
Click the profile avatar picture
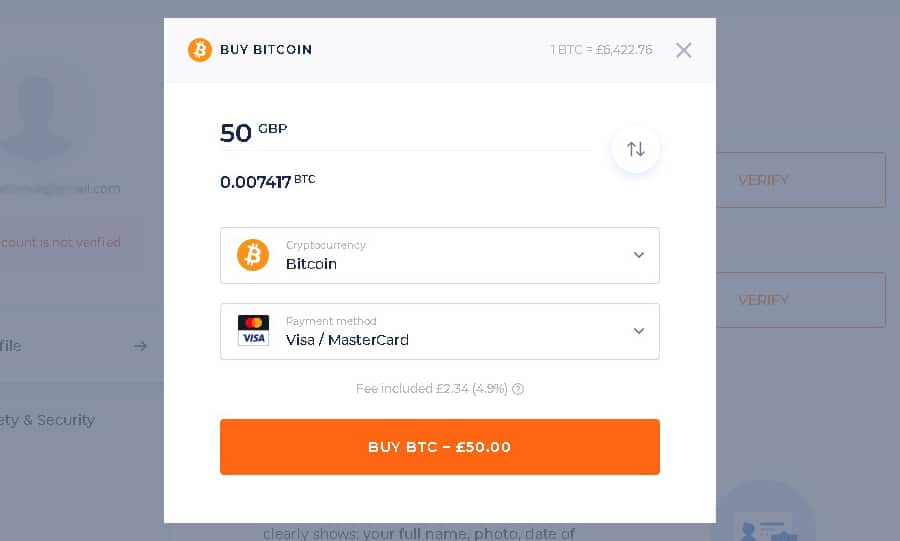click(x=38, y=104)
